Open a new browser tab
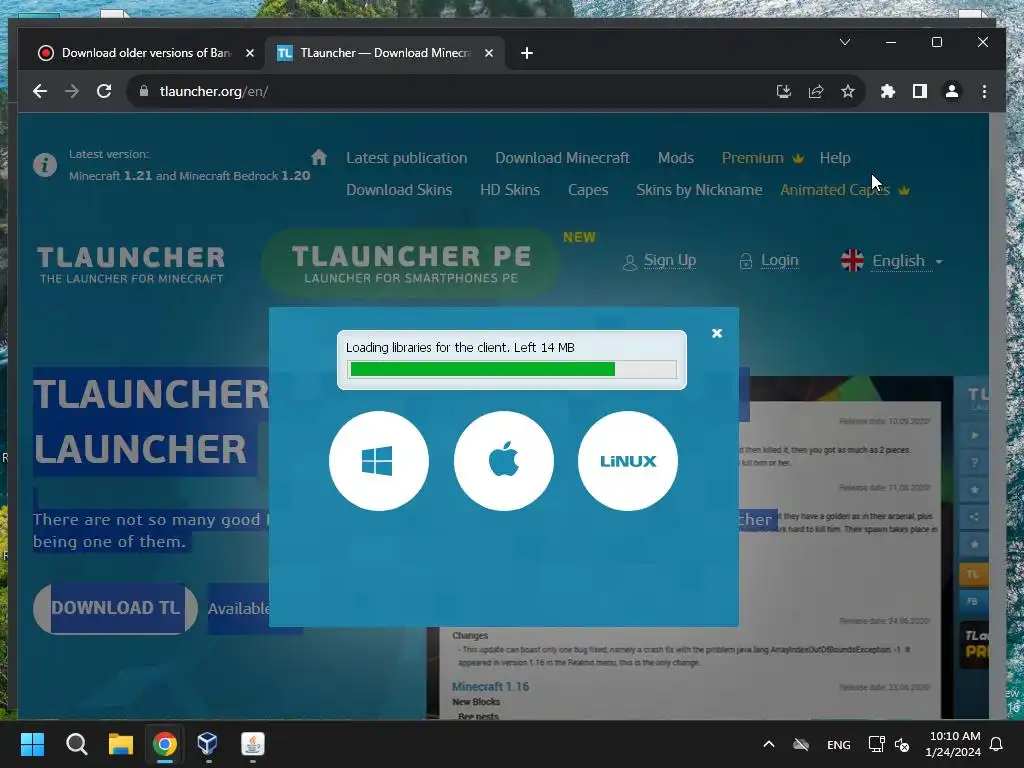Viewport: 1024px width, 768px height. [x=527, y=53]
